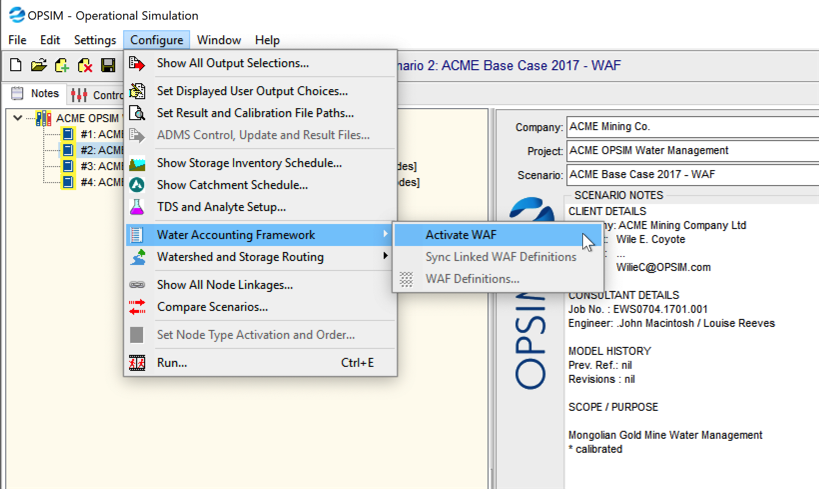This screenshot has width=819, height=489.
Task: Open the Show Catchment Schedule entry
Action: (x=232, y=185)
